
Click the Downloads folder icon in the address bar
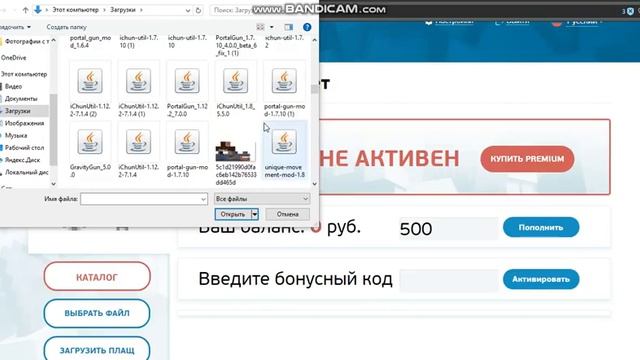[38, 10]
